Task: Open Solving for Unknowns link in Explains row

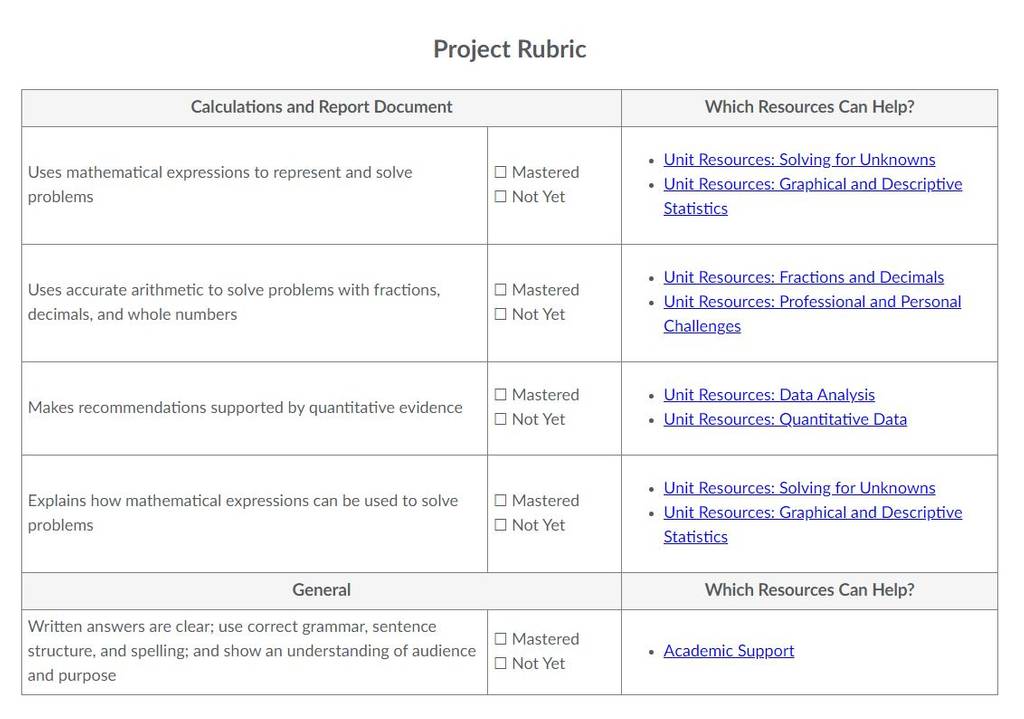Action: pyautogui.click(x=799, y=488)
